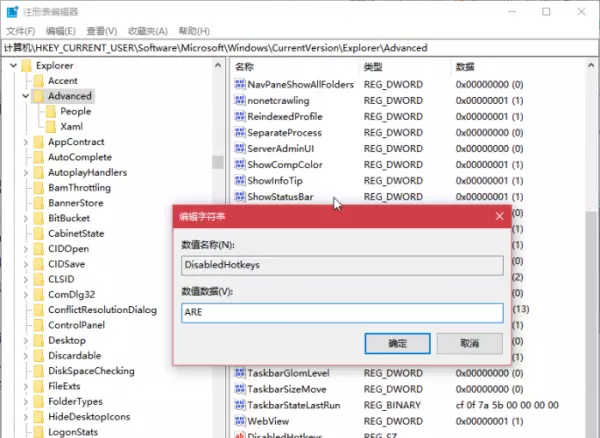Viewport: 600px width, 438px height.
Task: Select the BannerStore tree item
Action: 76,203
